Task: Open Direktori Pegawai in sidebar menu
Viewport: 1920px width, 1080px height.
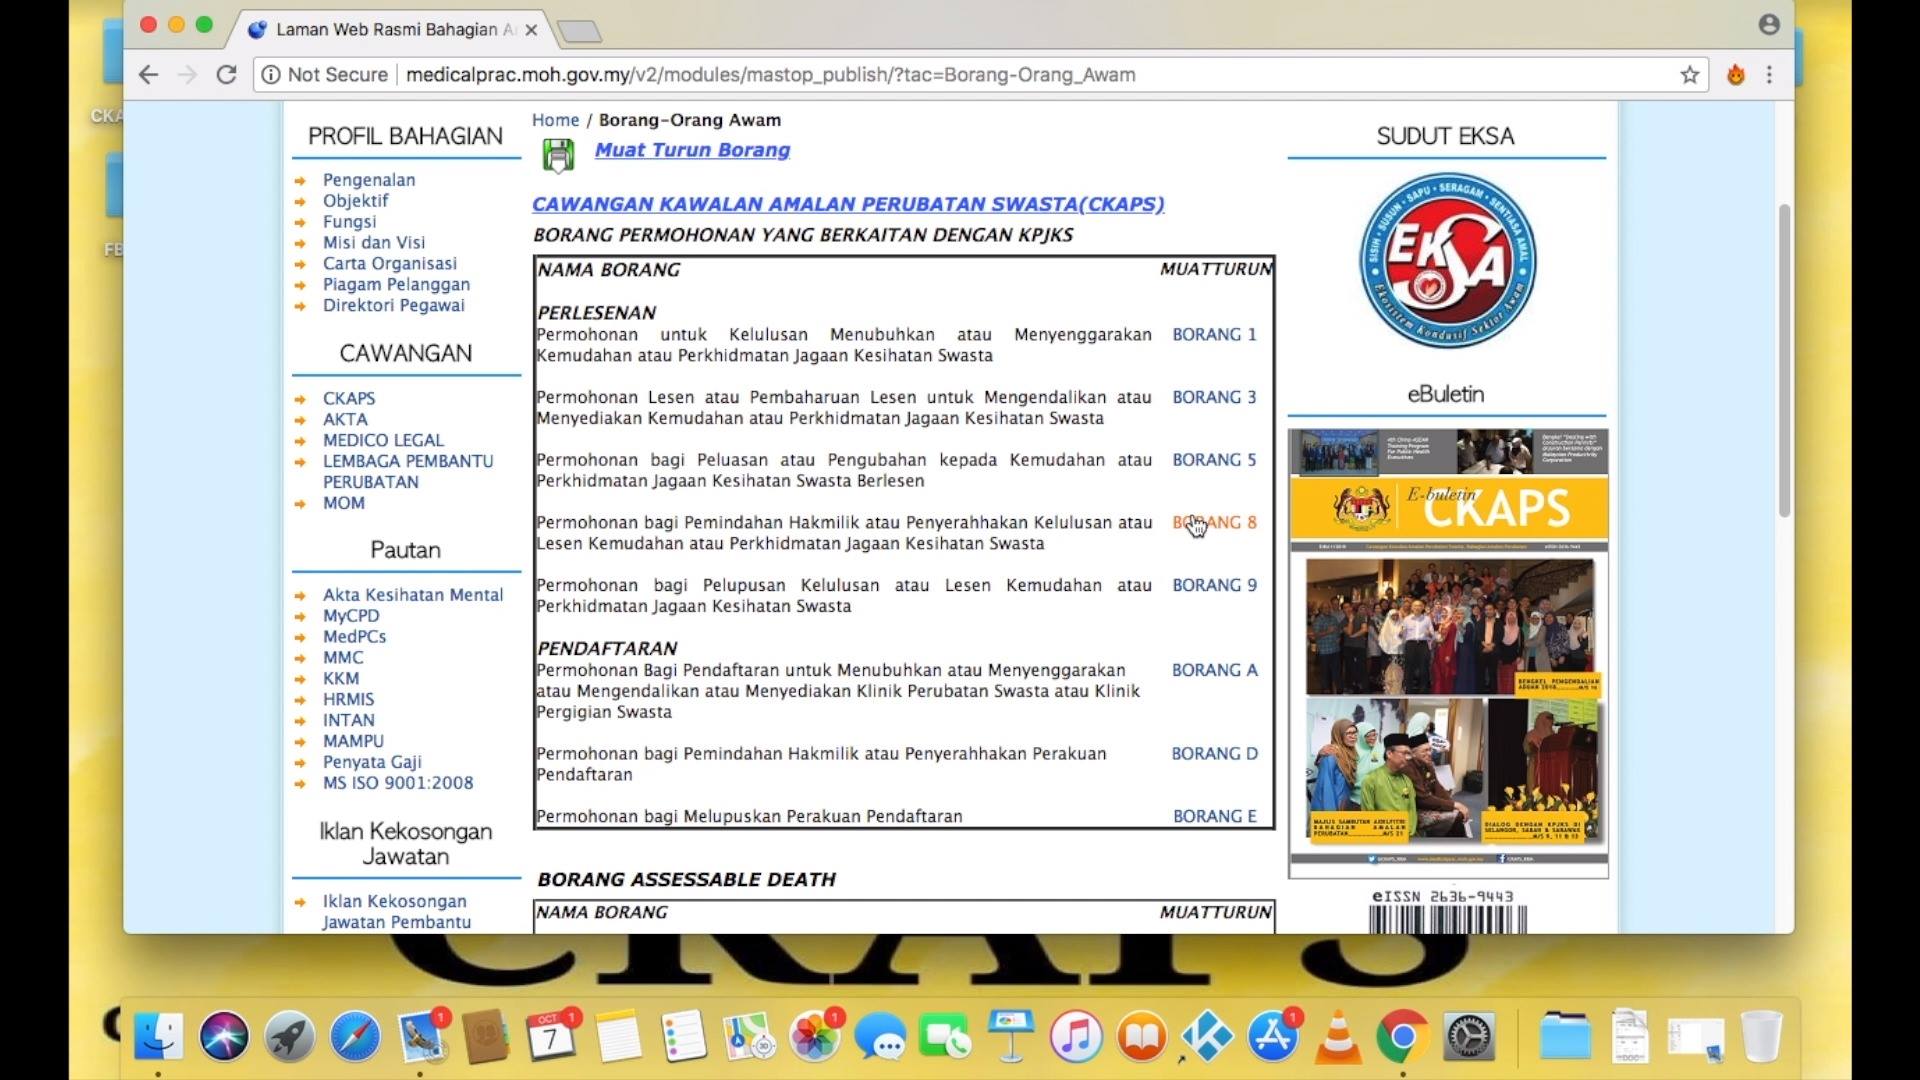Action: point(393,306)
